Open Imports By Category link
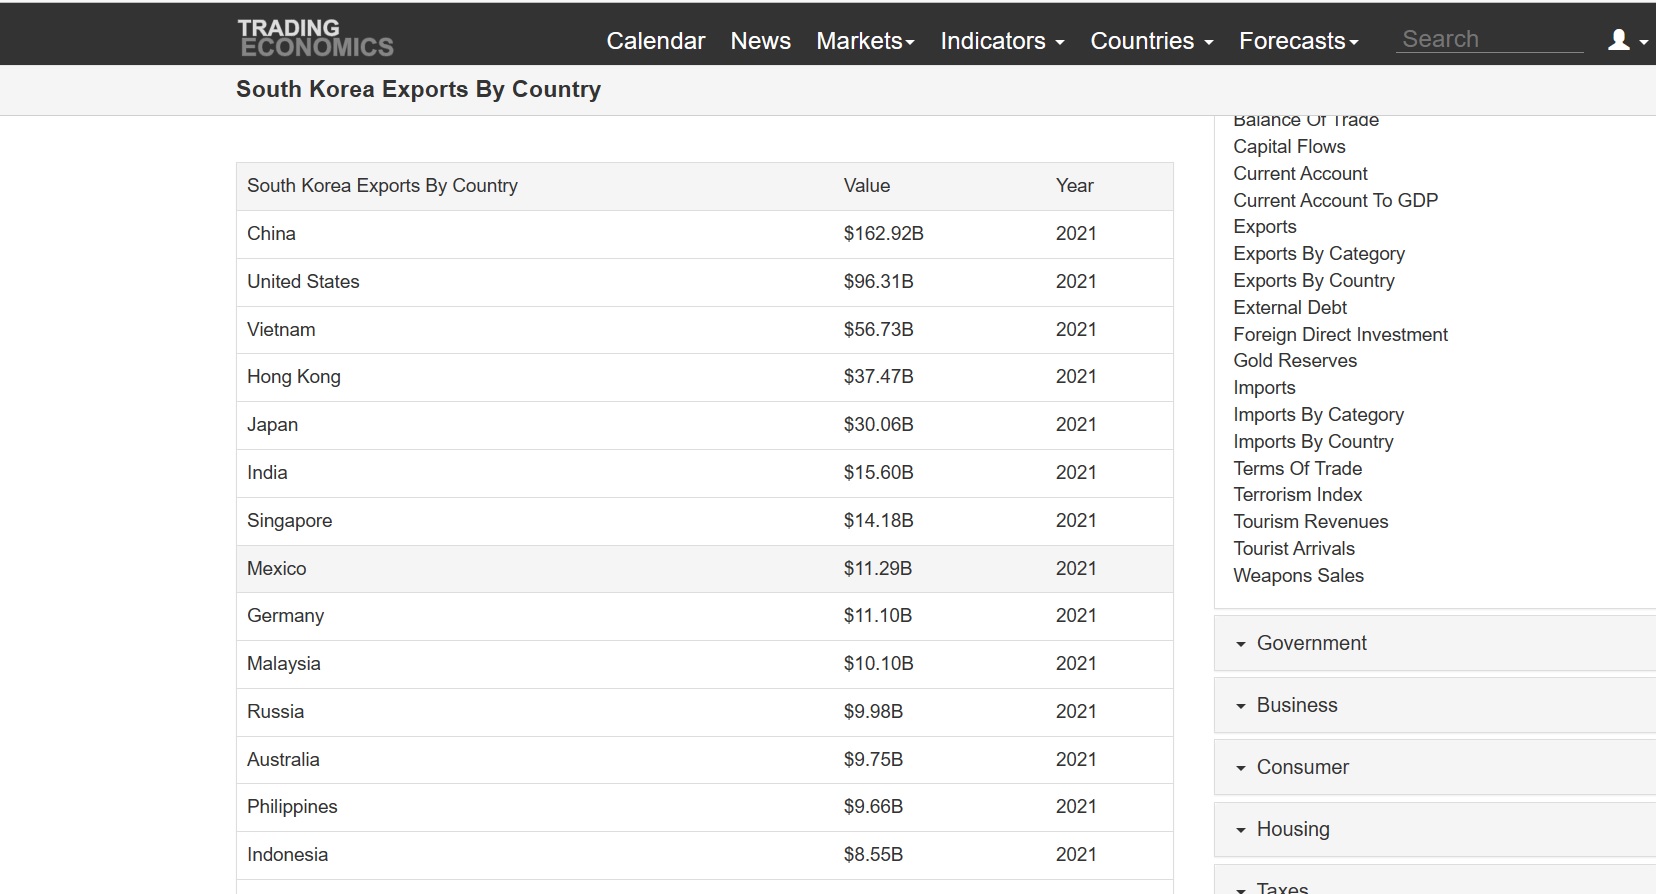 [1318, 415]
